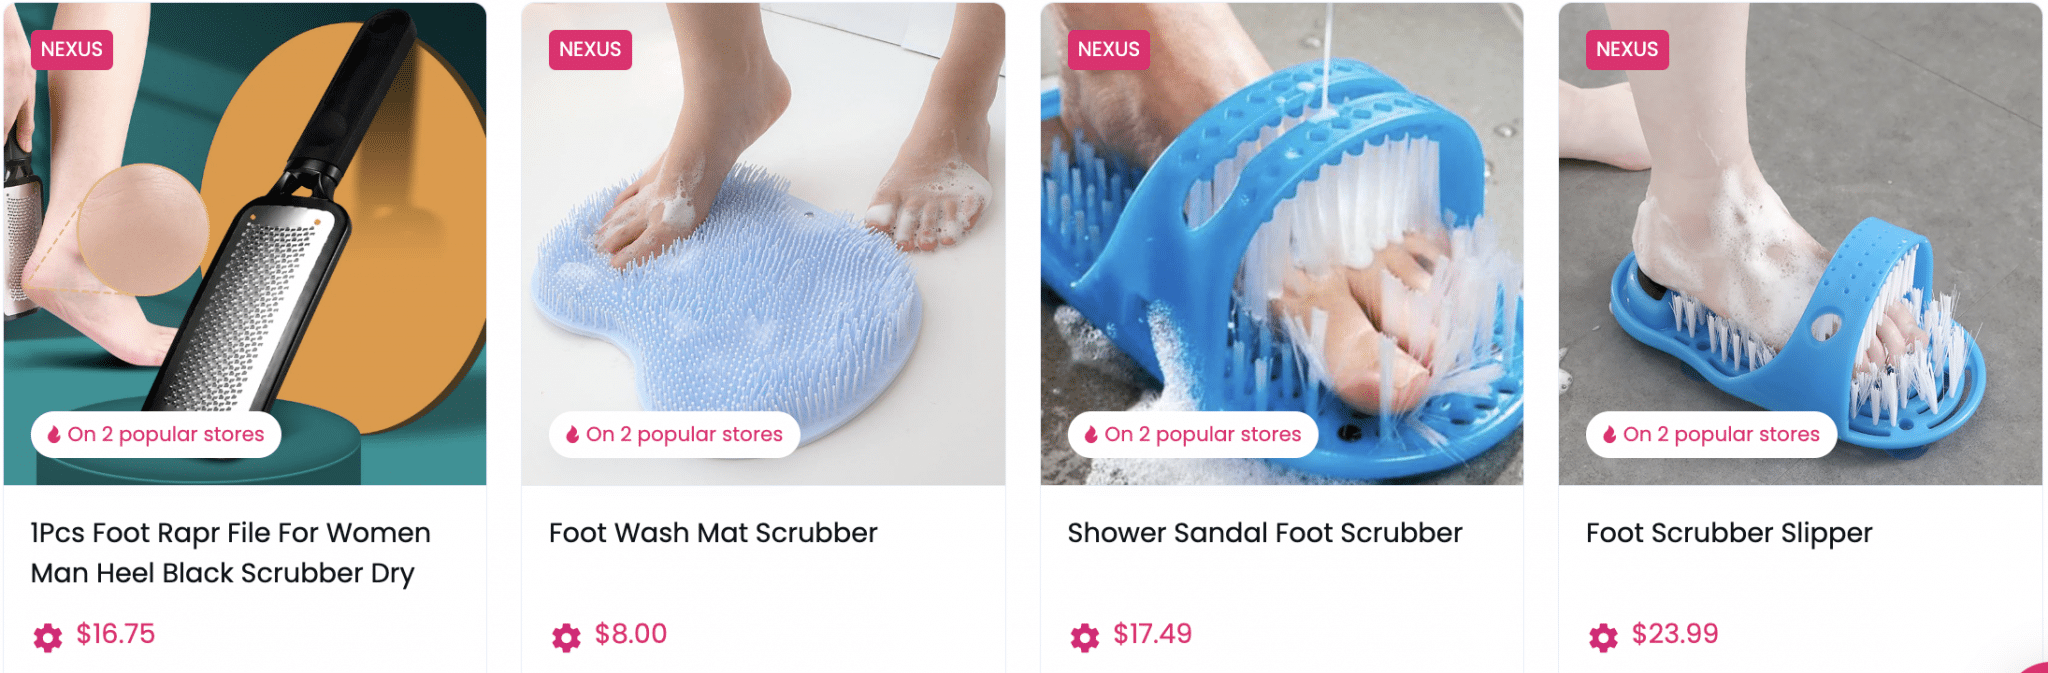Click the NEXUS badge on the shower sandal card
This screenshot has width=2048, height=673.
click(x=1108, y=49)
